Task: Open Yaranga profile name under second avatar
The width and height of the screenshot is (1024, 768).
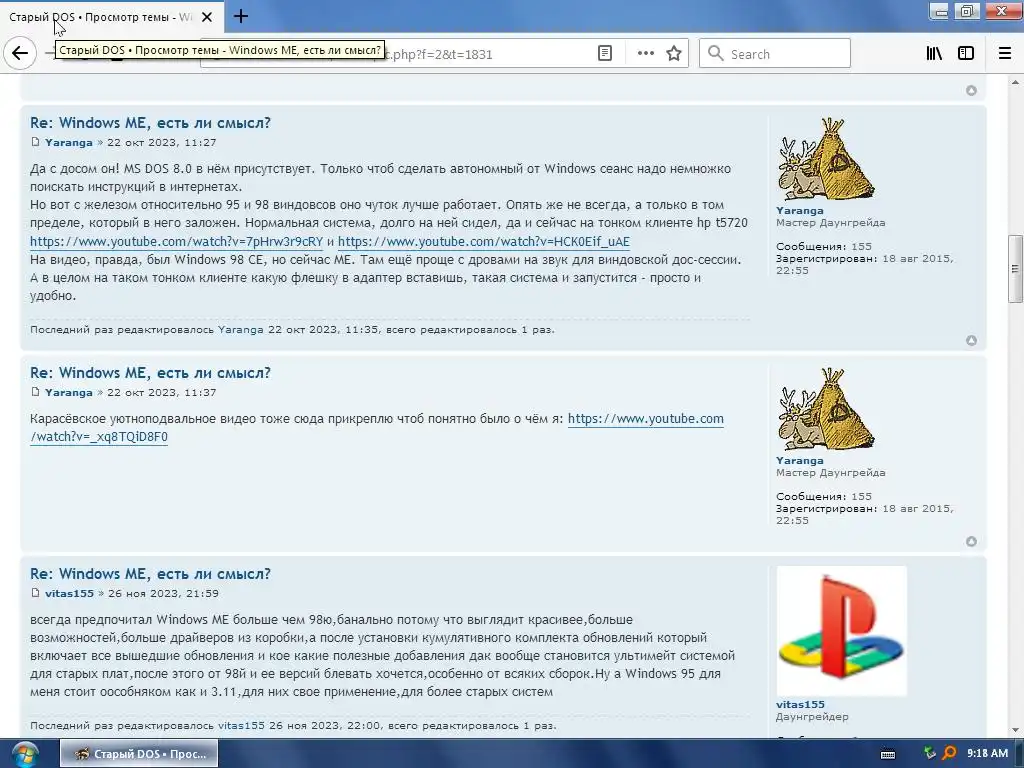Action: (799, 461)
